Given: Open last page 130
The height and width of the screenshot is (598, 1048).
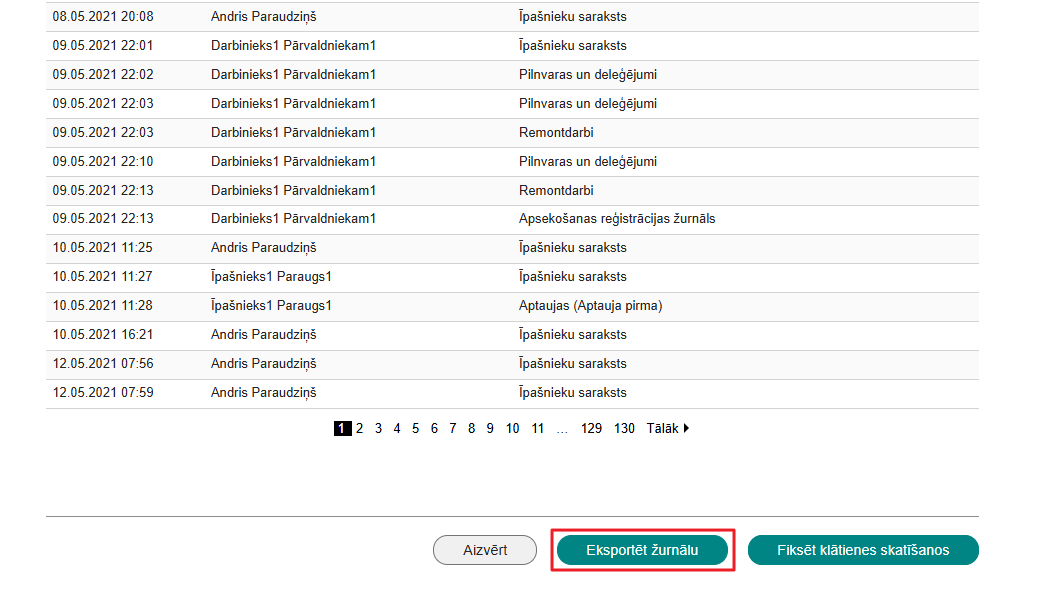Looking at the screenshot, I should [624, 428].
